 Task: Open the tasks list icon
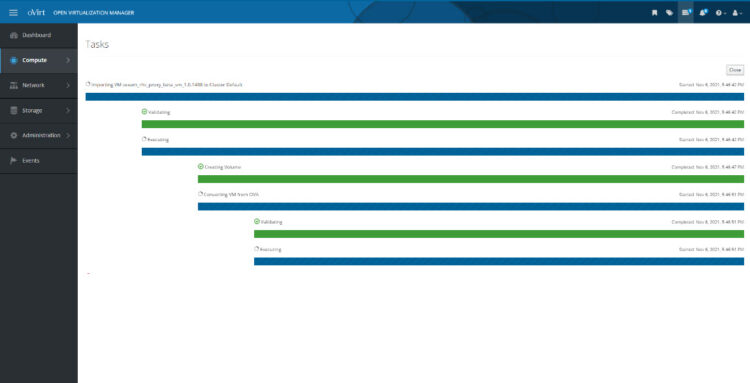[686, 12]
